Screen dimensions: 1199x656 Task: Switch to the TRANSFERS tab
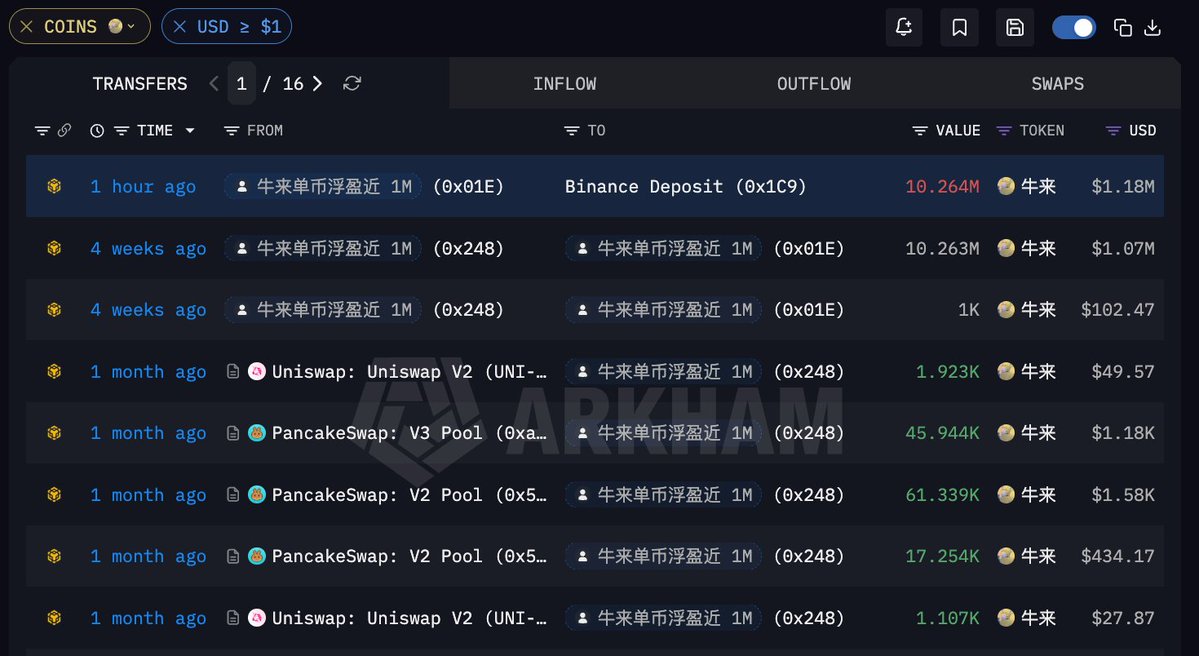click(x=140, y=83)
